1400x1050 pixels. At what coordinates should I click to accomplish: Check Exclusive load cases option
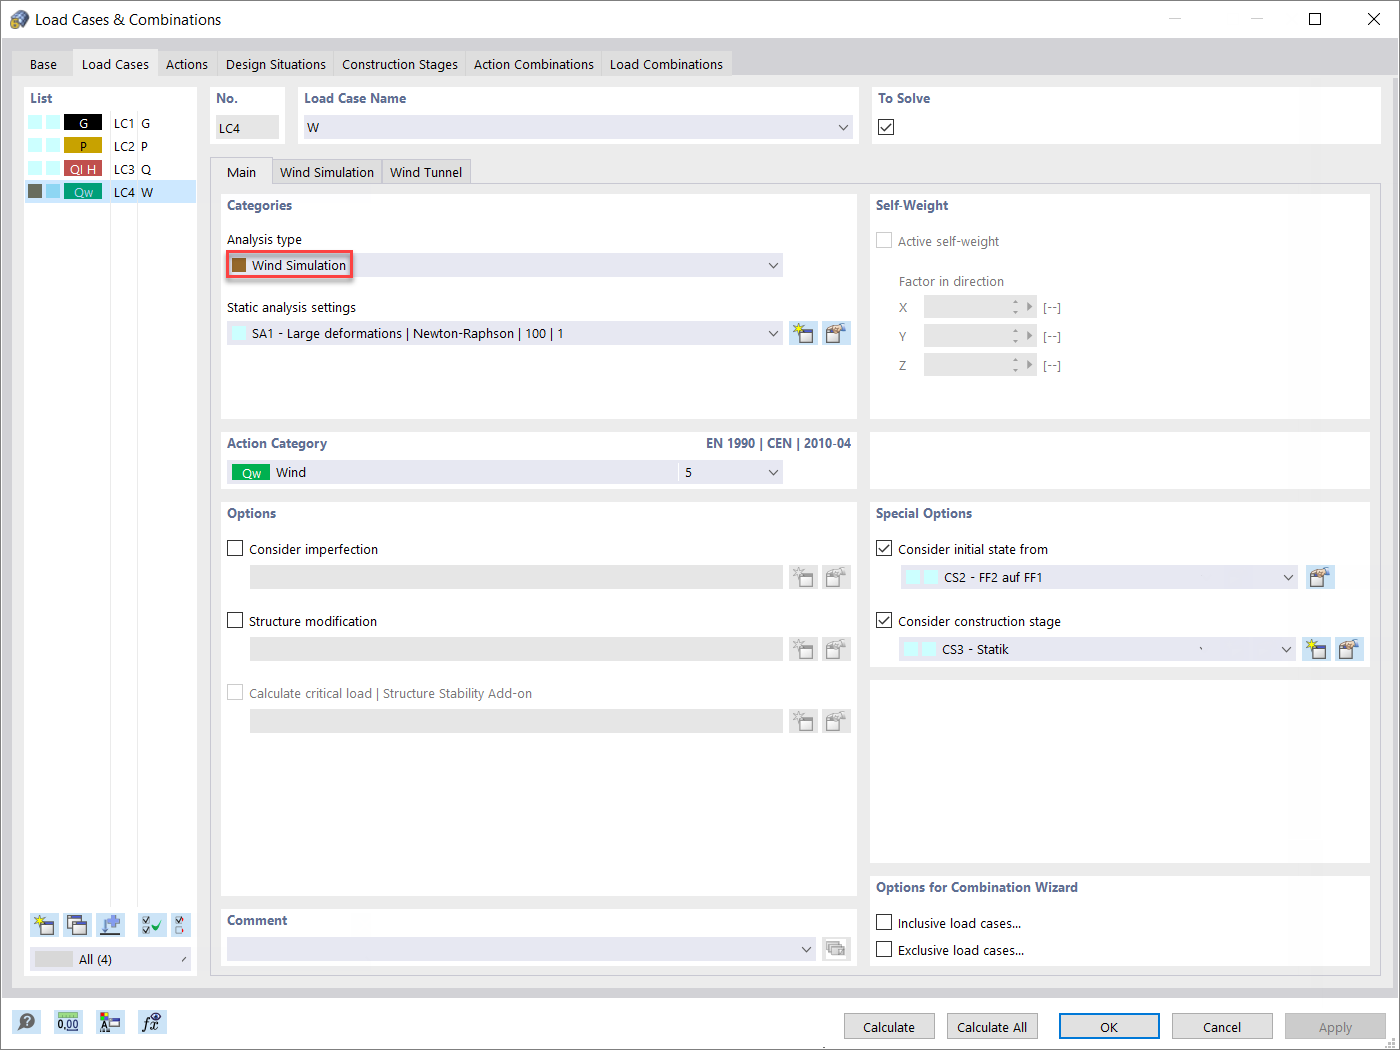(884, 949)
